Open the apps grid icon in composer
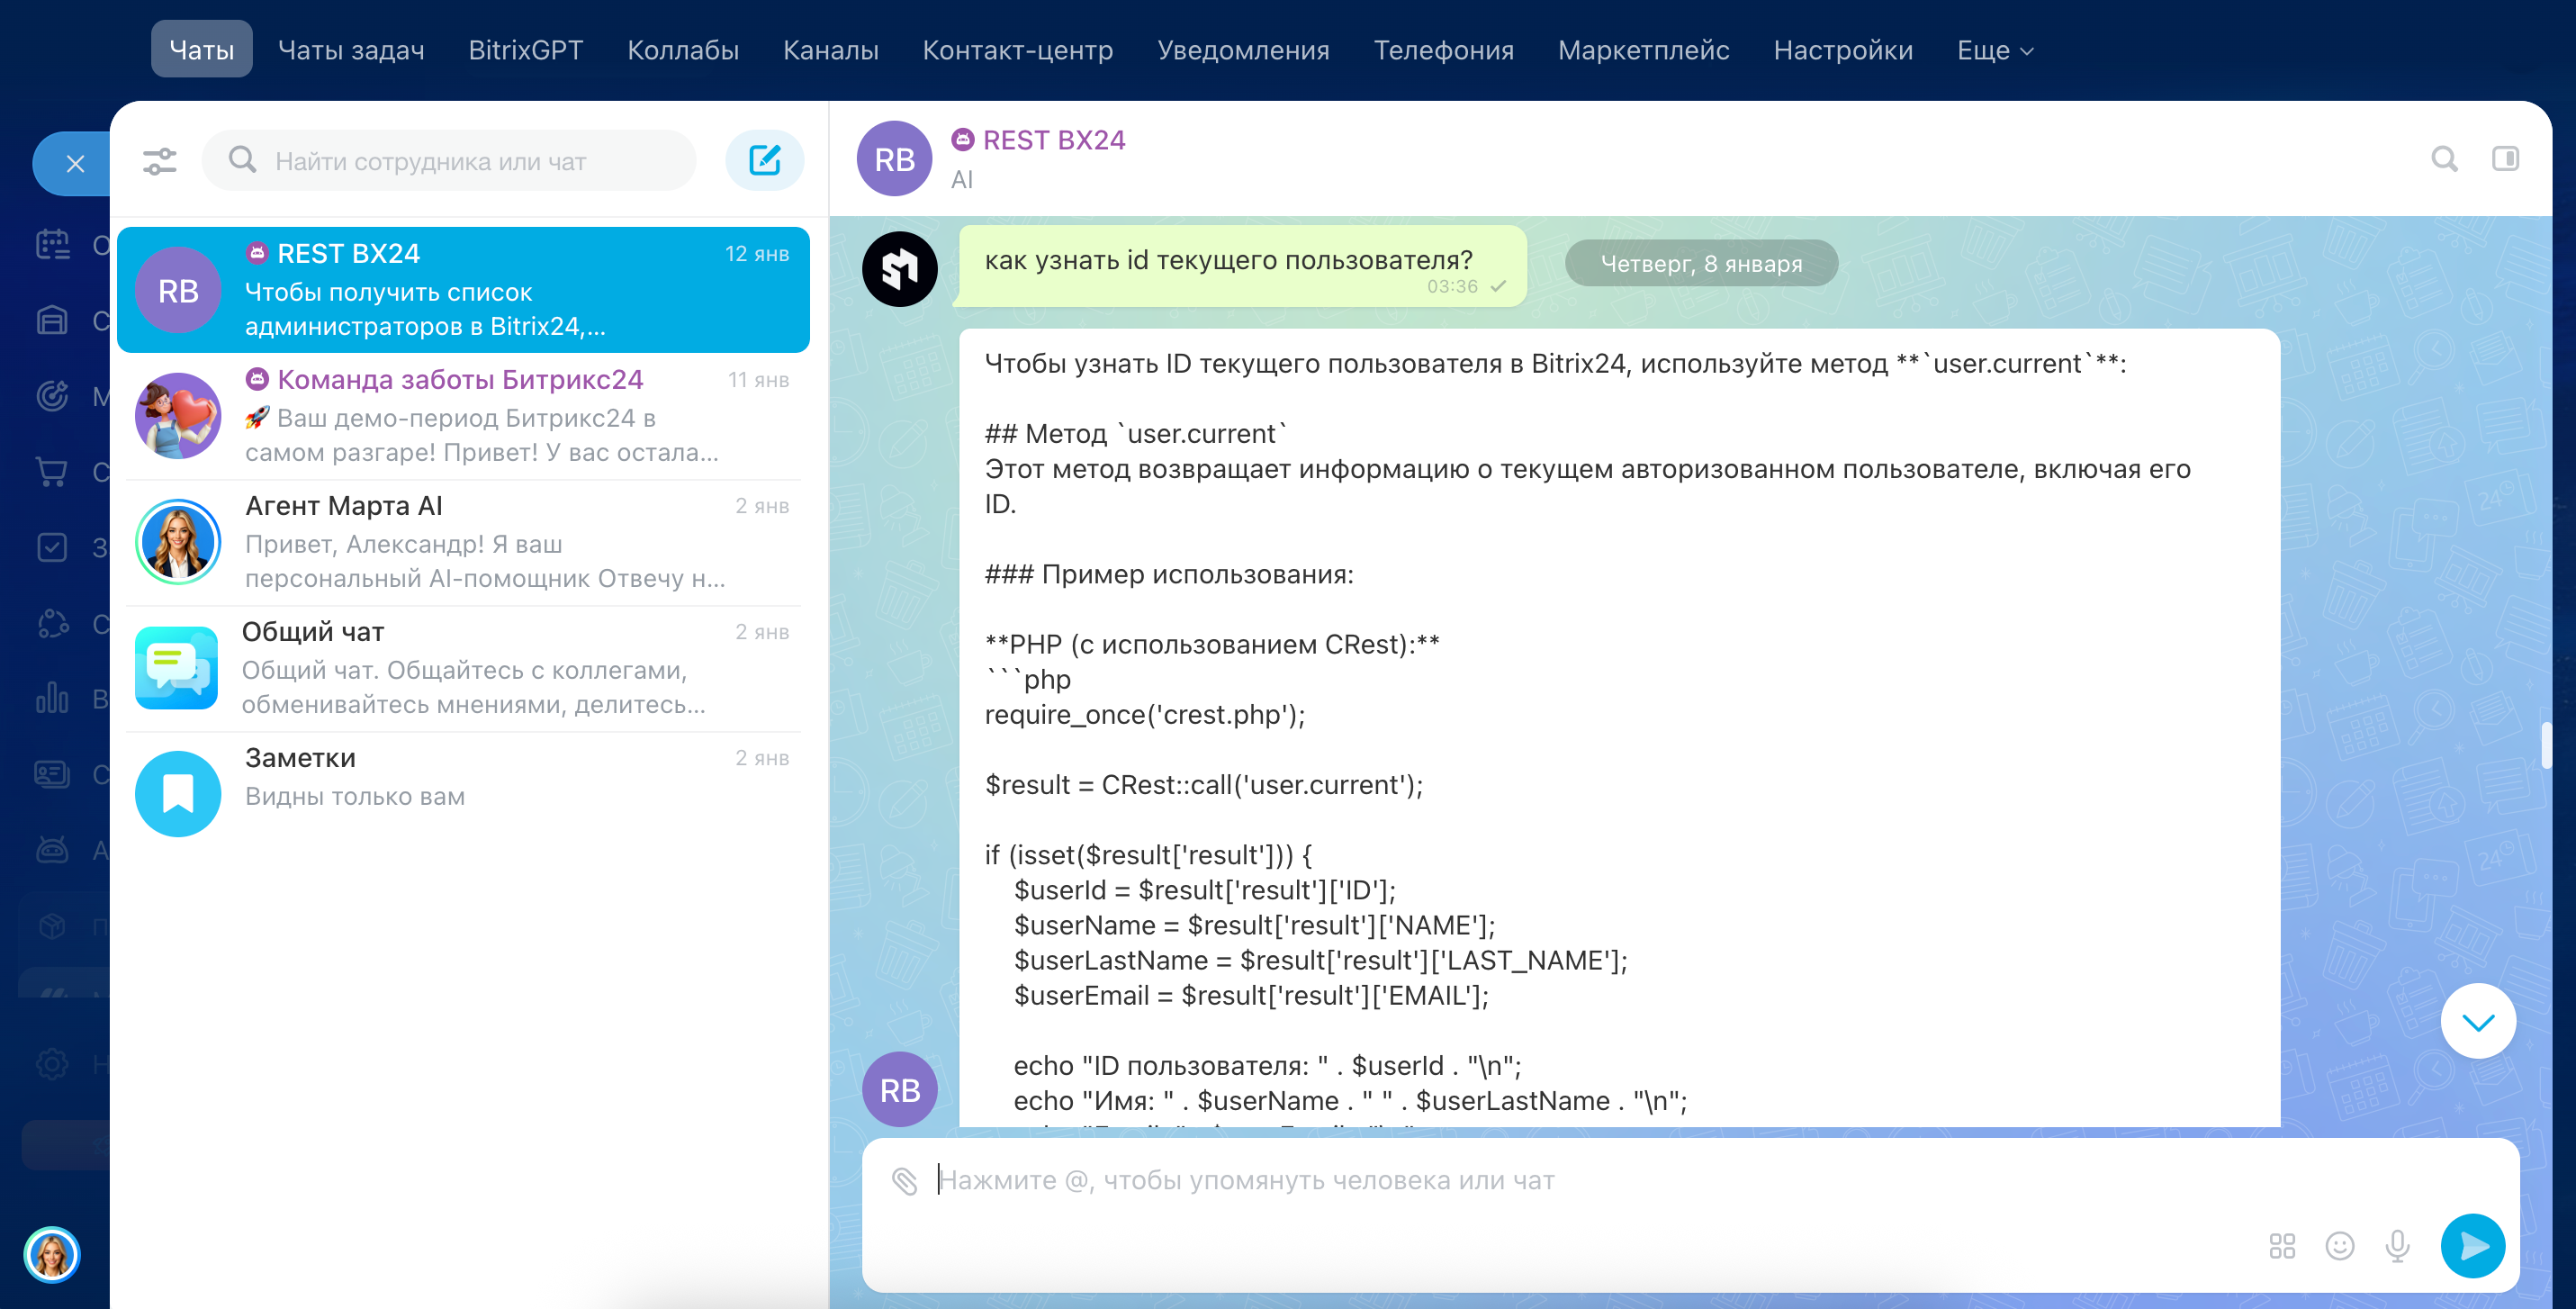 pos(2281,1245)
